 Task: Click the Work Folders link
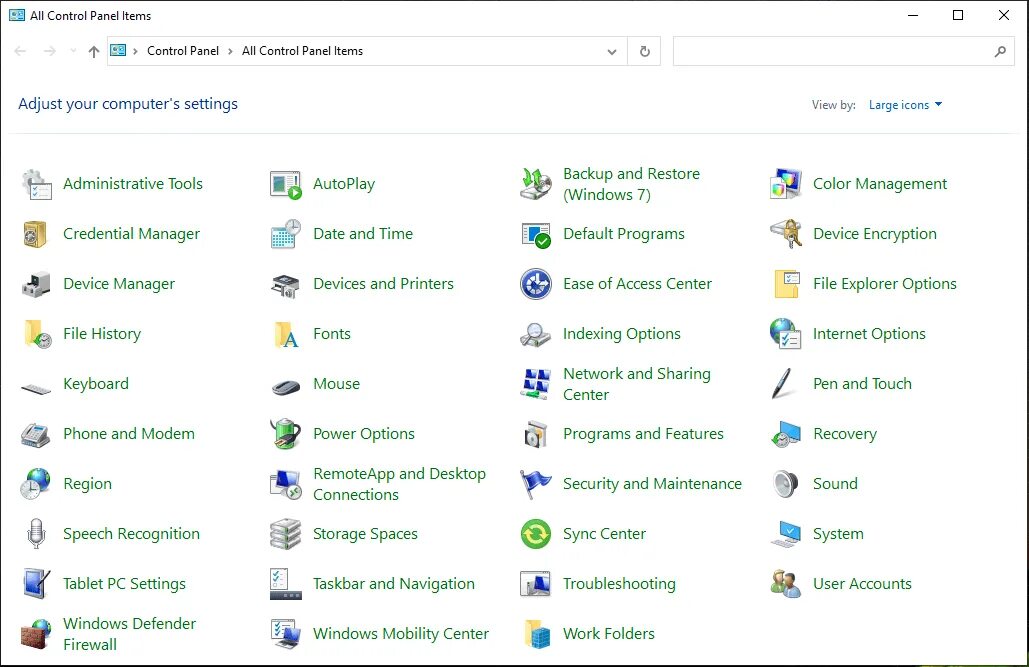coord(609,634)
